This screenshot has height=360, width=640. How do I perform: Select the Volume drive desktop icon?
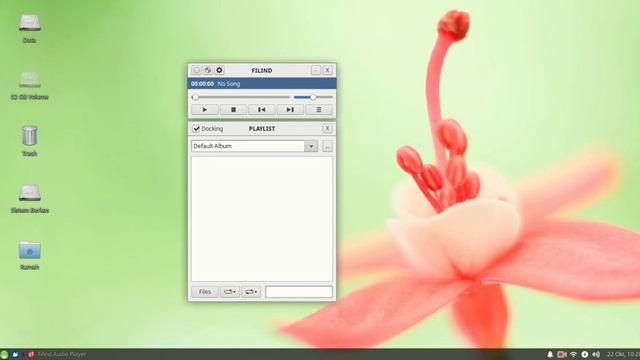[29, 85]
